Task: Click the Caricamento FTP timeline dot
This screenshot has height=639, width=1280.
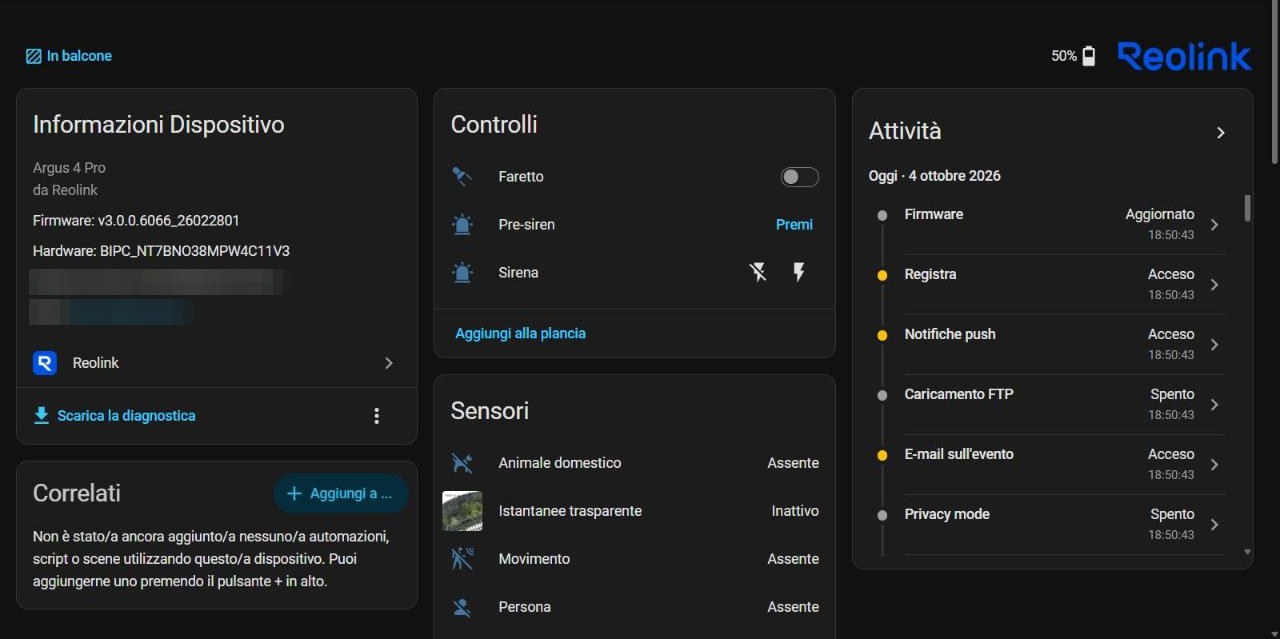Action: [x=882, y=395]
